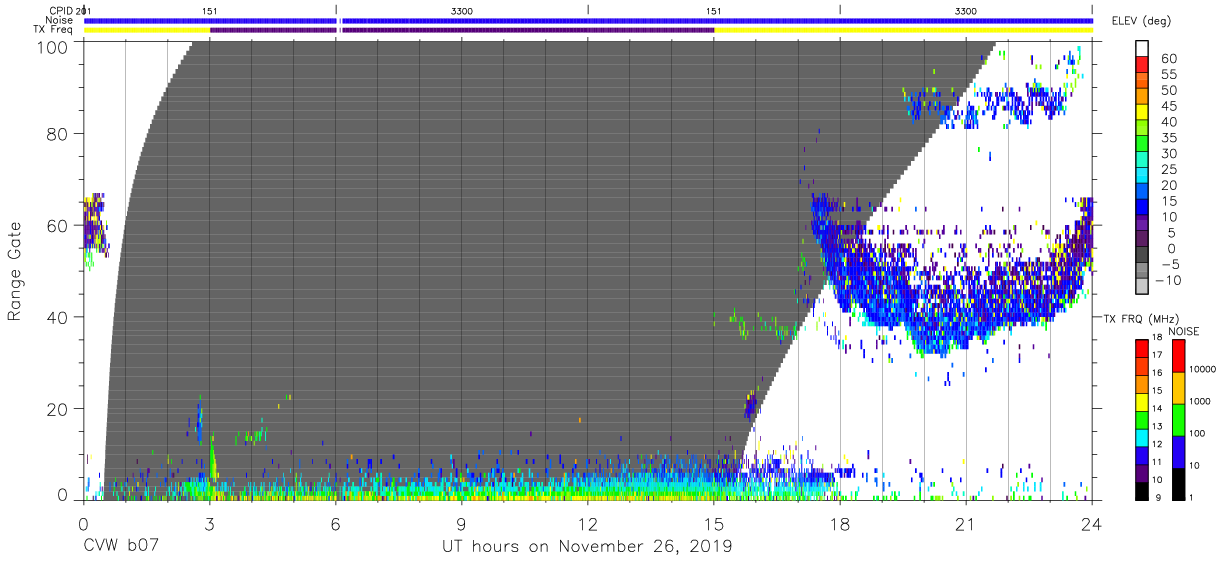Click the '80' tick on Range Gate axis
Screen dimensions: 1228x567
point(57,135)
